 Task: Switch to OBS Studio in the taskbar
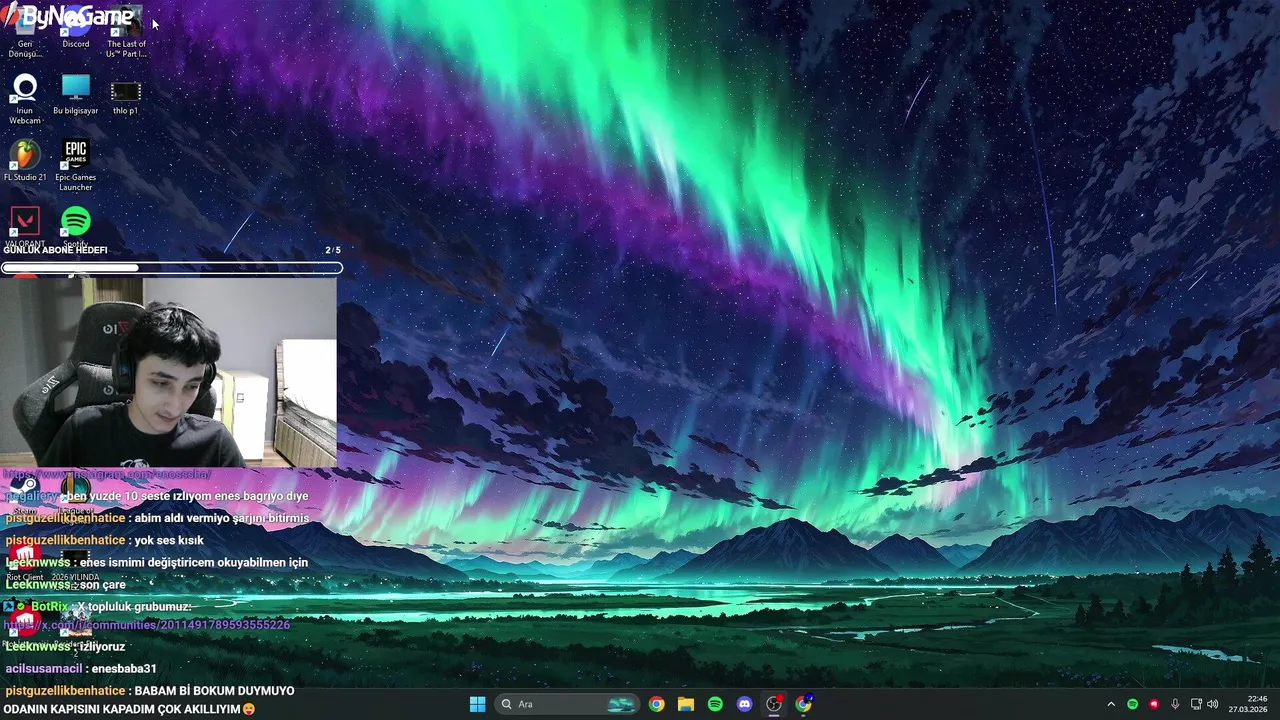point(774,704)
